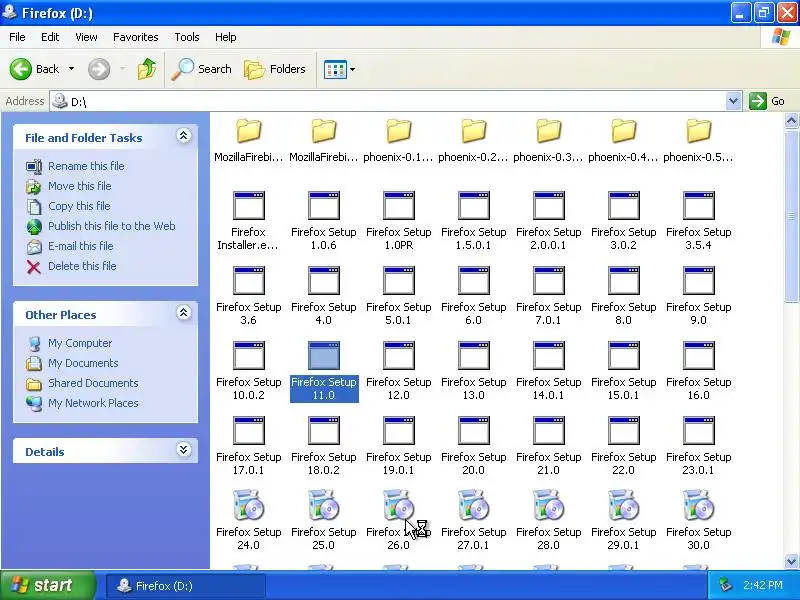Select the Firefox Setup 1.5.0.1 icon

pyautogui.click(x=473, y=206)
